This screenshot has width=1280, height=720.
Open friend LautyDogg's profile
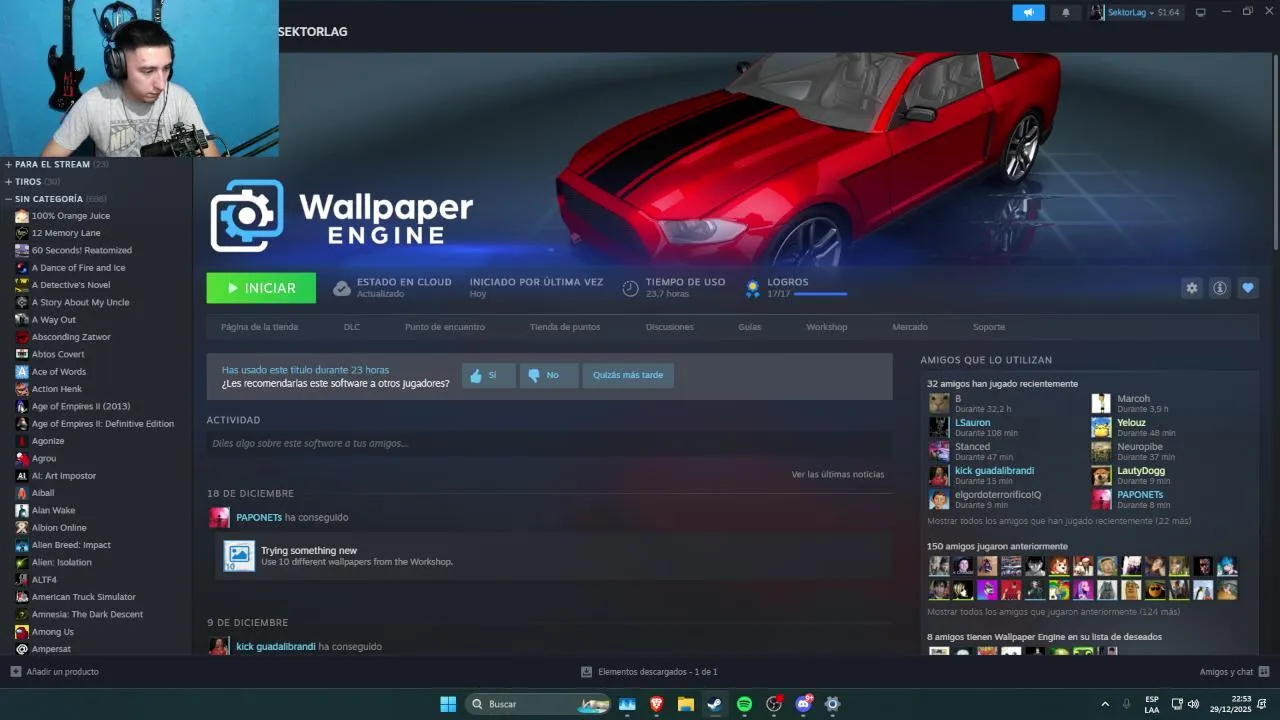[1141, 471]
